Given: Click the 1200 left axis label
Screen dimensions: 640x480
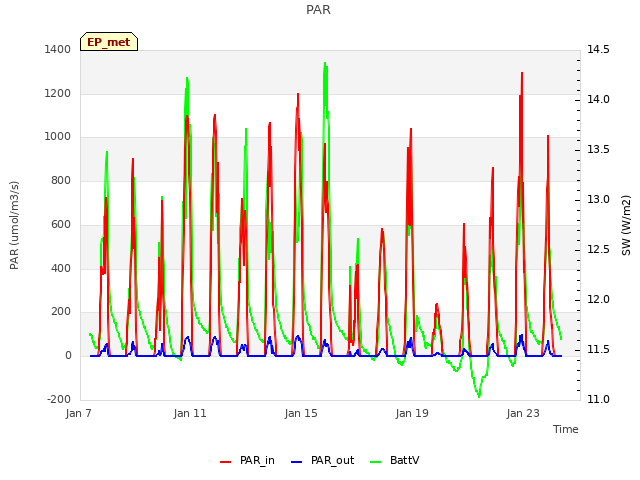Looking at the screenshot, I should click(x=58, y=93).
